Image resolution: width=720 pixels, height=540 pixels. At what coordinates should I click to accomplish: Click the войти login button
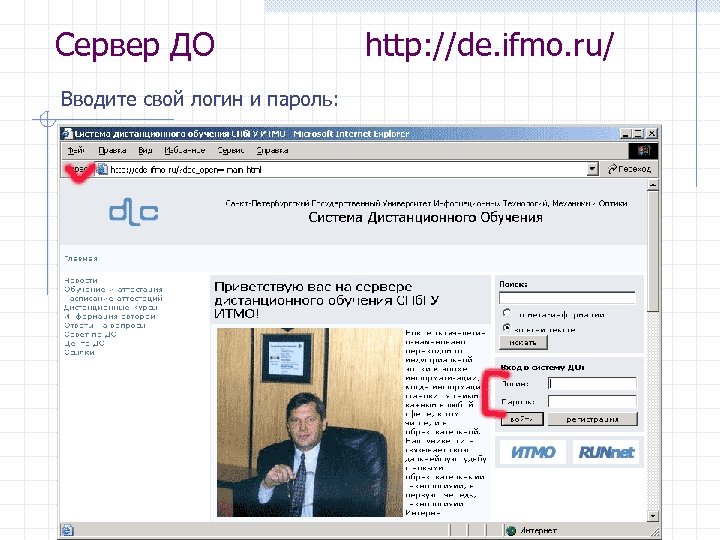pos(522,419)
